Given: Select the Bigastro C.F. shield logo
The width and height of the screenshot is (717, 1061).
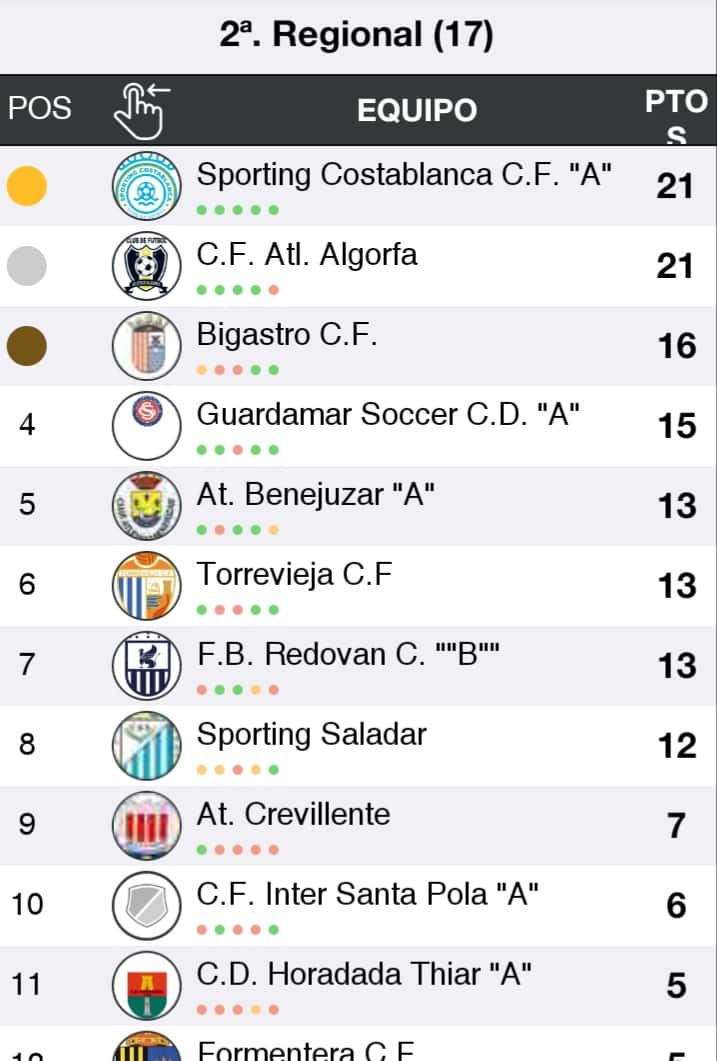Looking at the screenshot, I should tap(147, 346).
